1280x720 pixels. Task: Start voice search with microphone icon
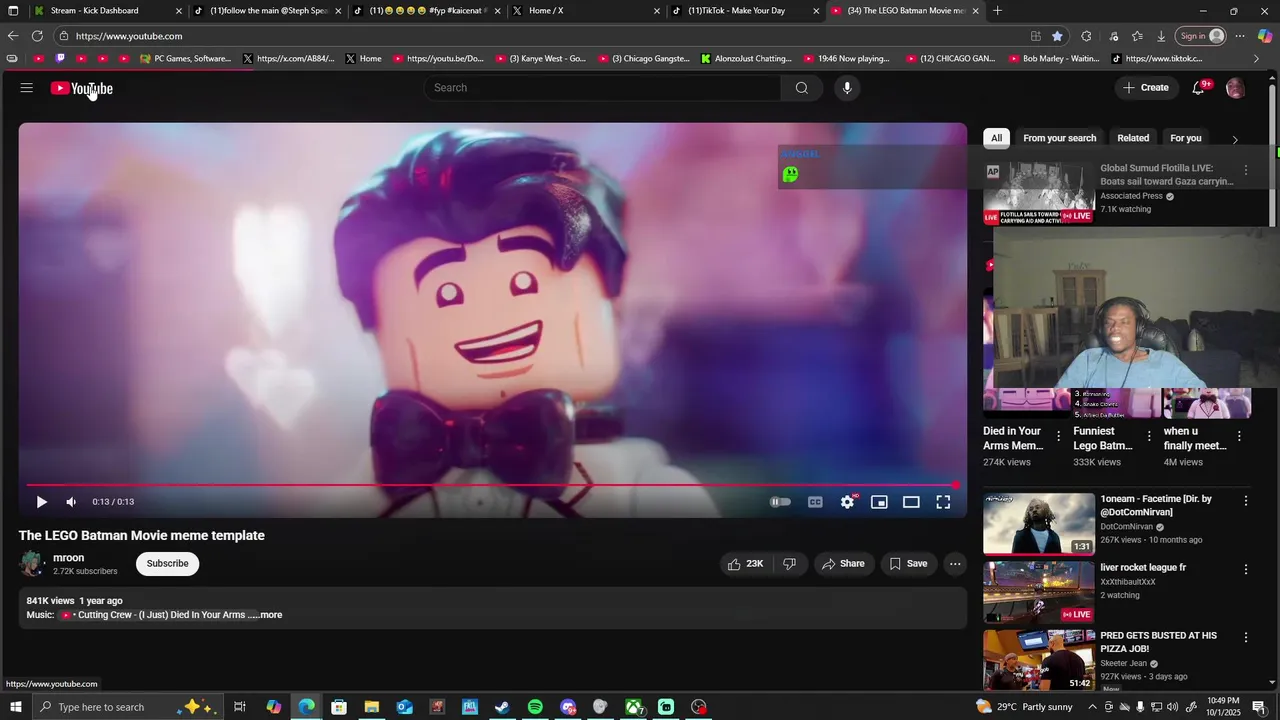click(x=847, y=88)
